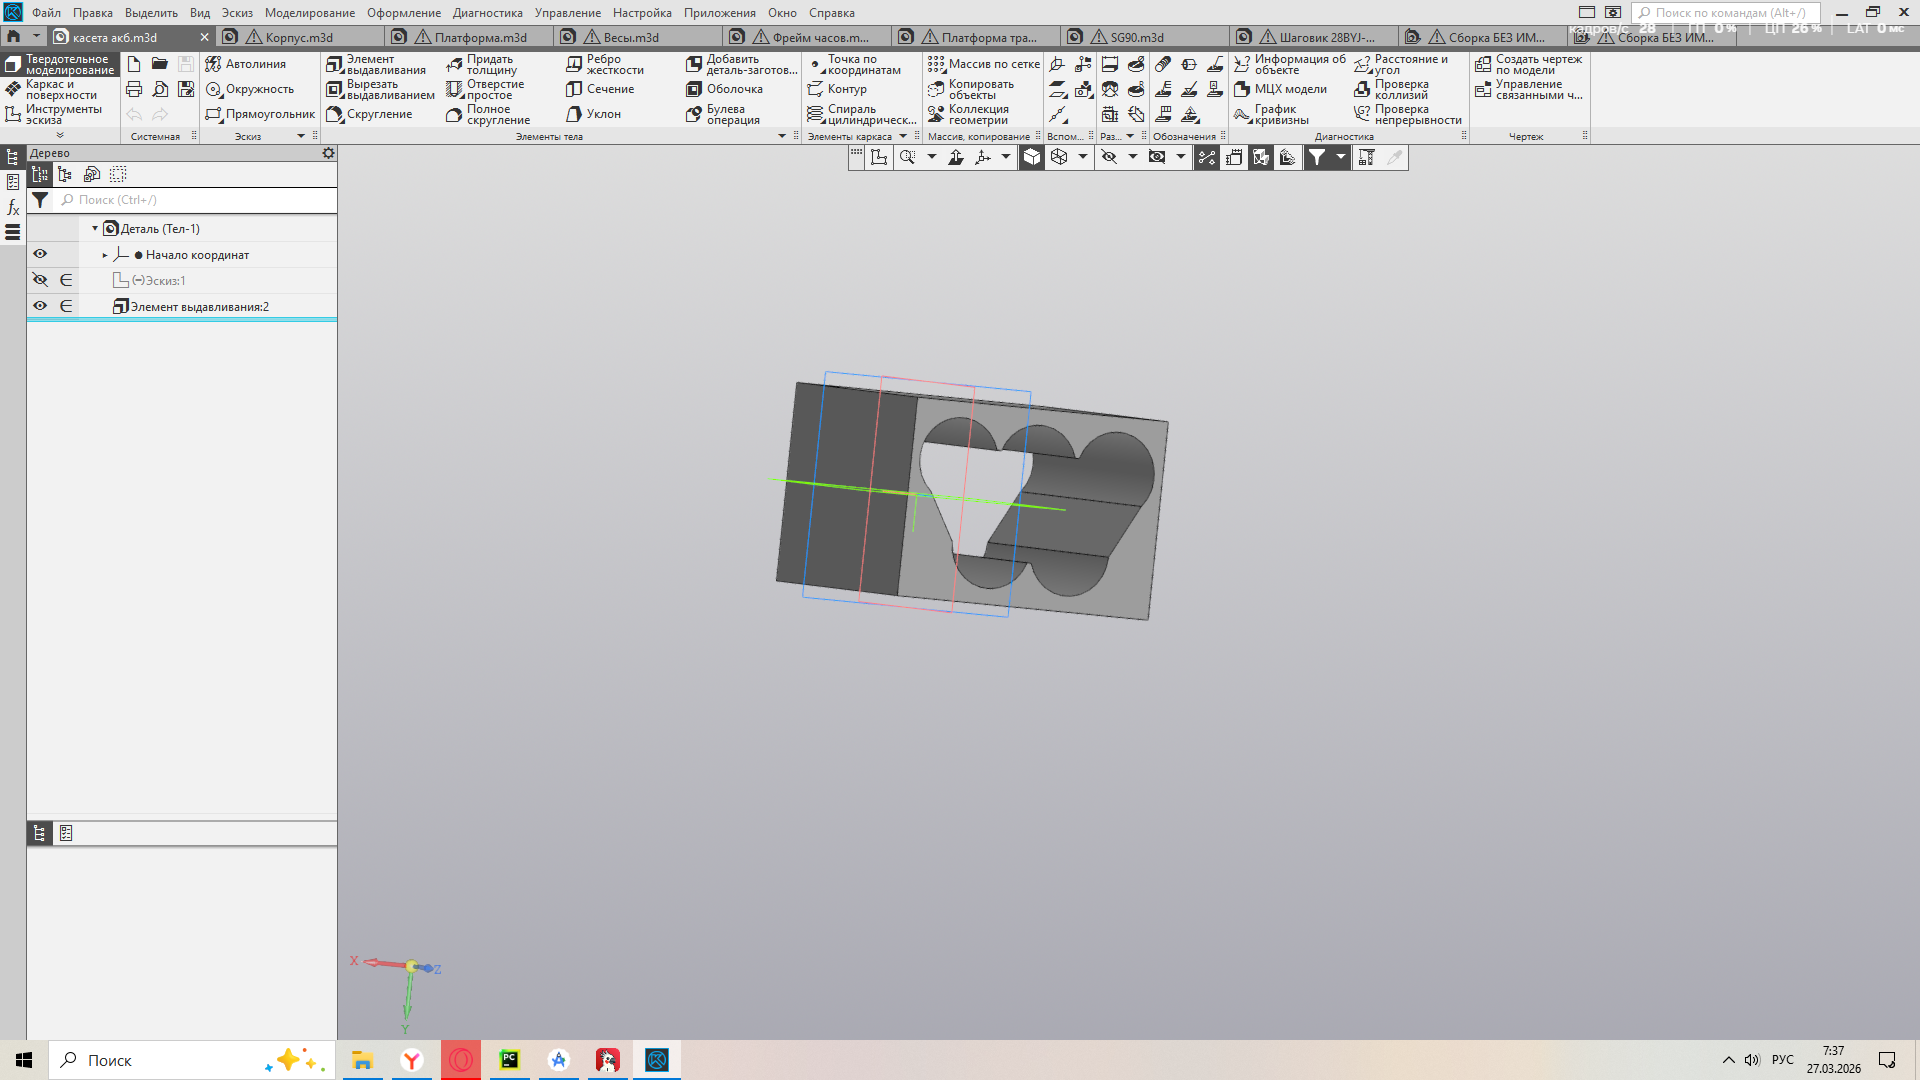Toggle visibility eye of Начало координат
Image resolution: width=1920 pixels, height=1080 pixels.
pos(40,254)
